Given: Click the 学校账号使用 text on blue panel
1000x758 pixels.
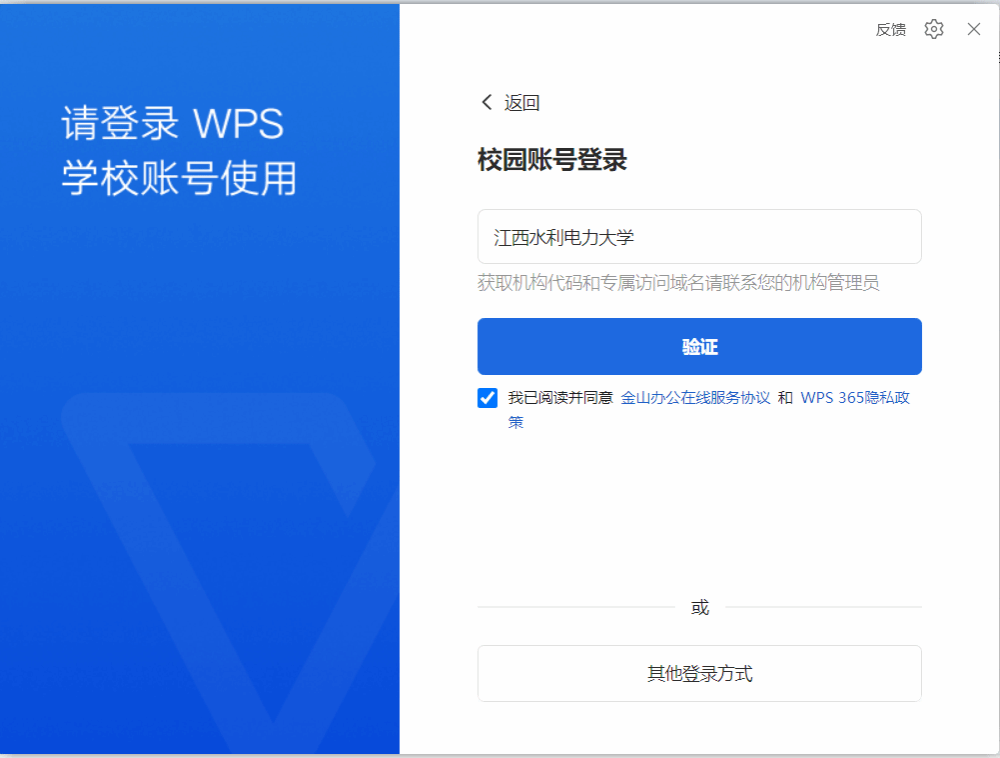Looking at the screenshot, I should 179,178.
